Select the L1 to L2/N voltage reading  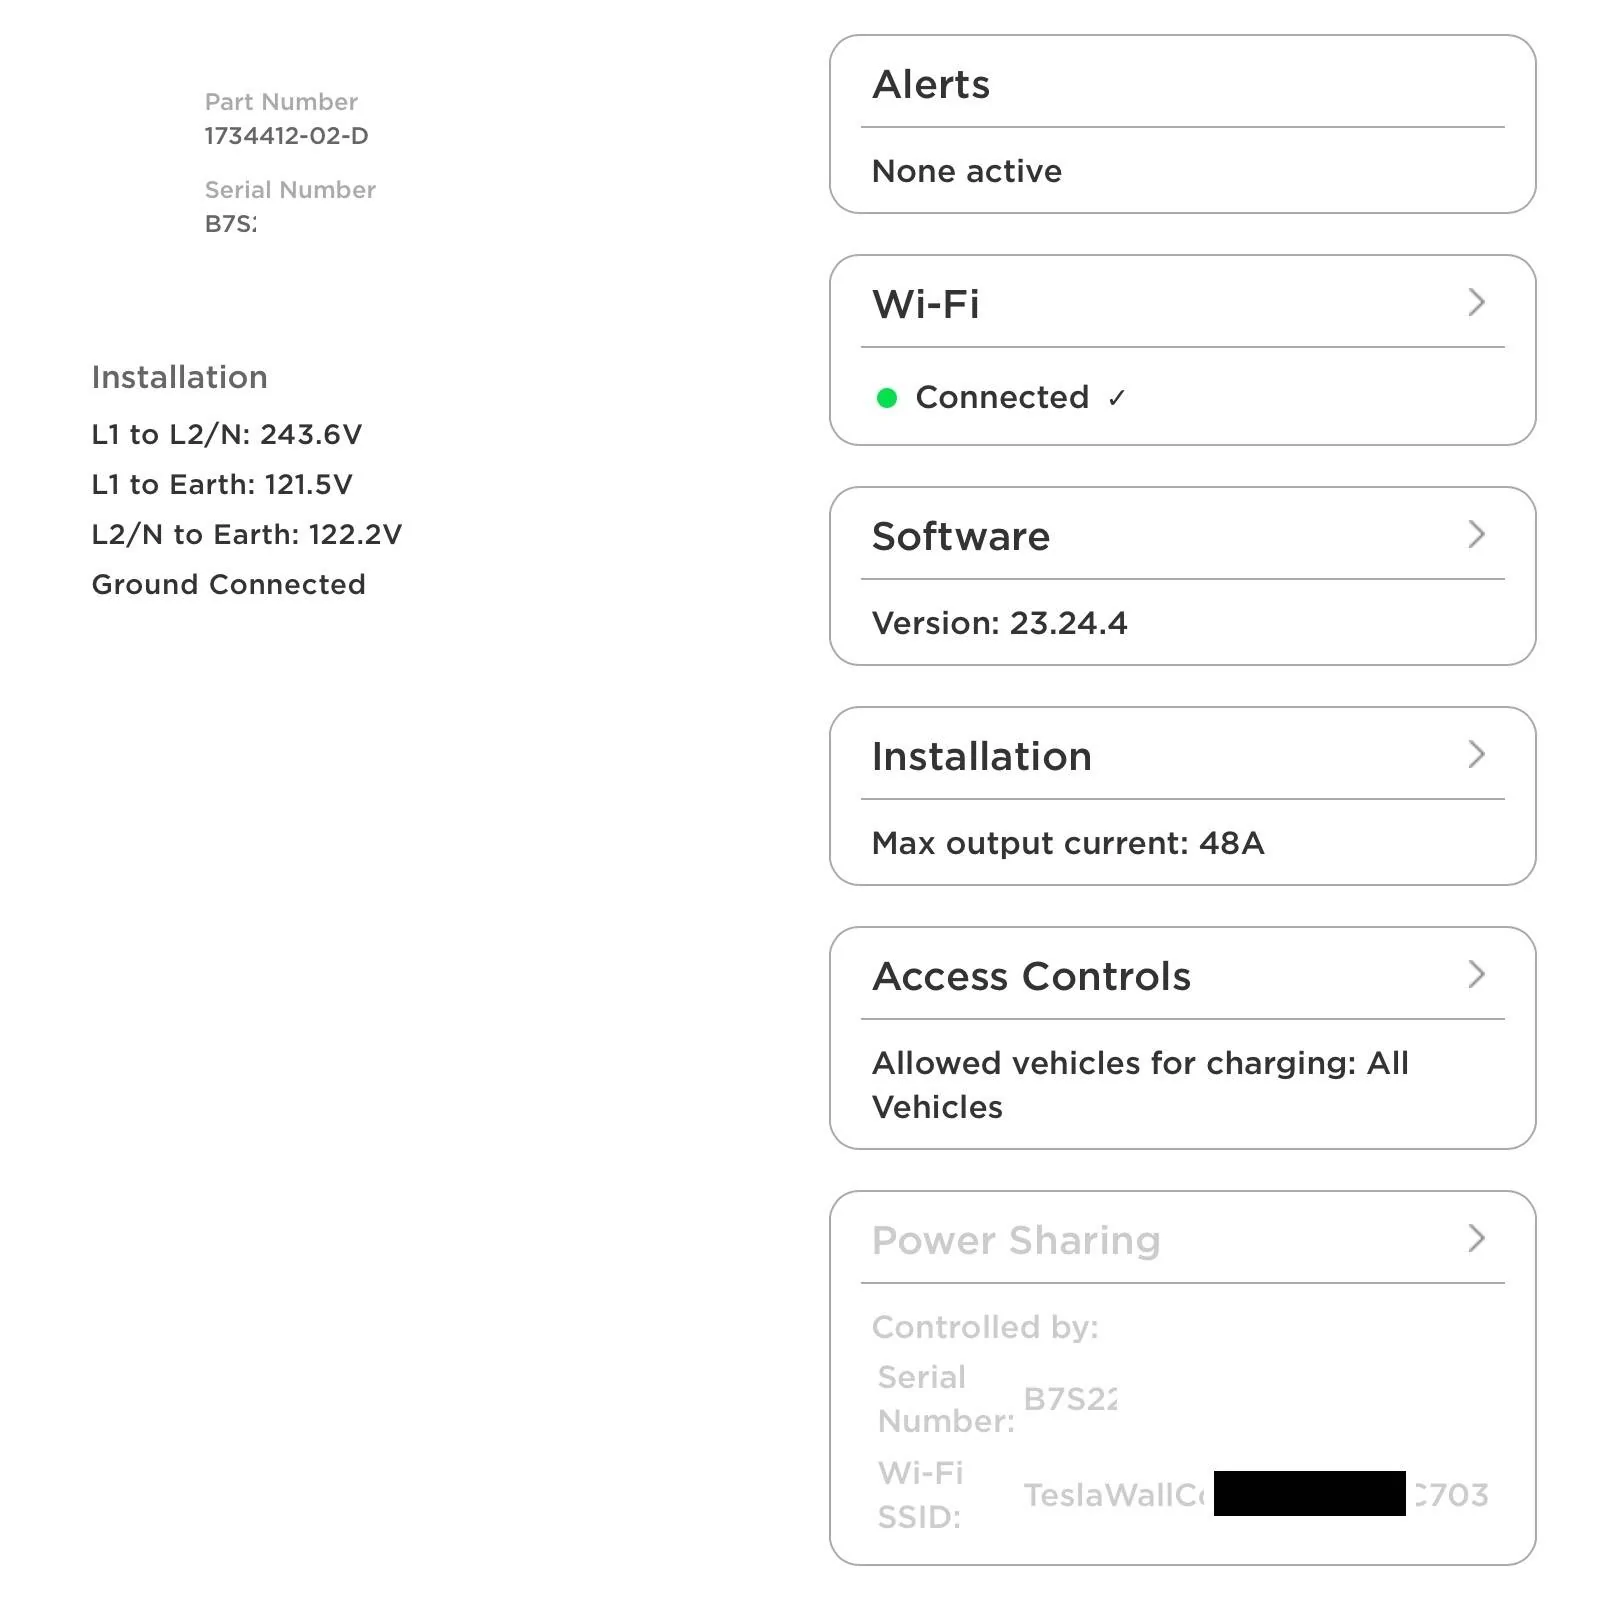coord(227,434)
